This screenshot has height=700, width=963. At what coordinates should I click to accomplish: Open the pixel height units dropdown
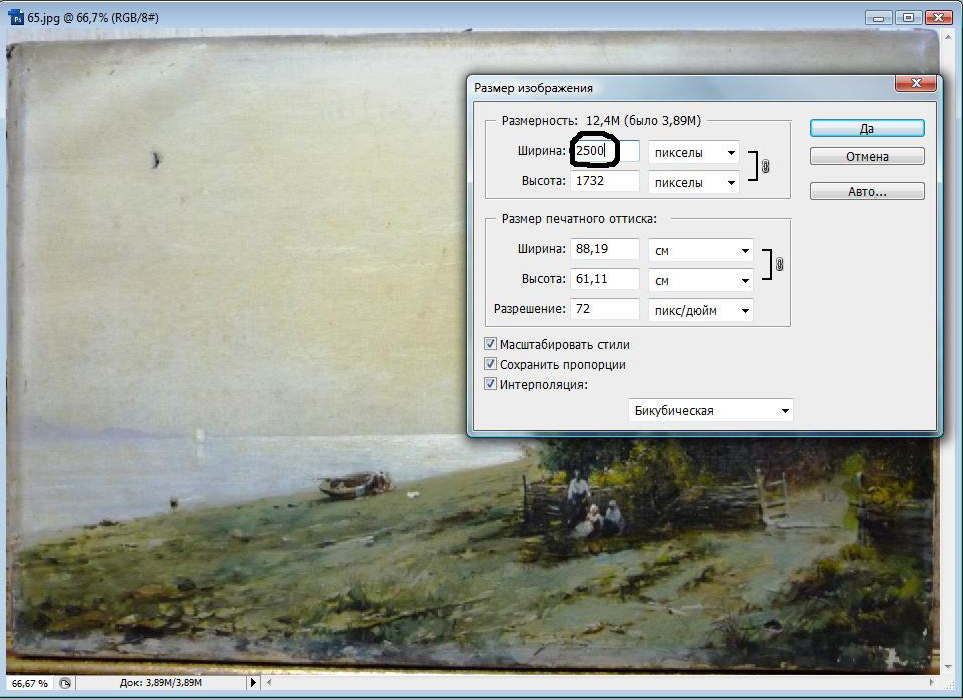693,182
